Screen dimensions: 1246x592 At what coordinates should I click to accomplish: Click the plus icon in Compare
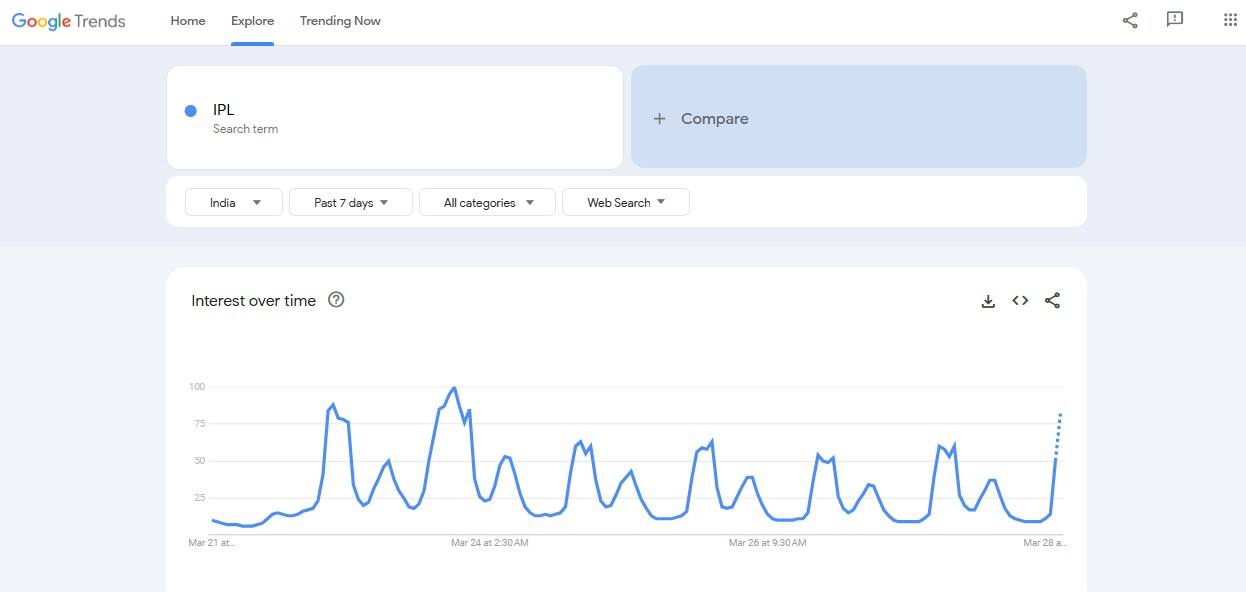click(x=659, y=119)
